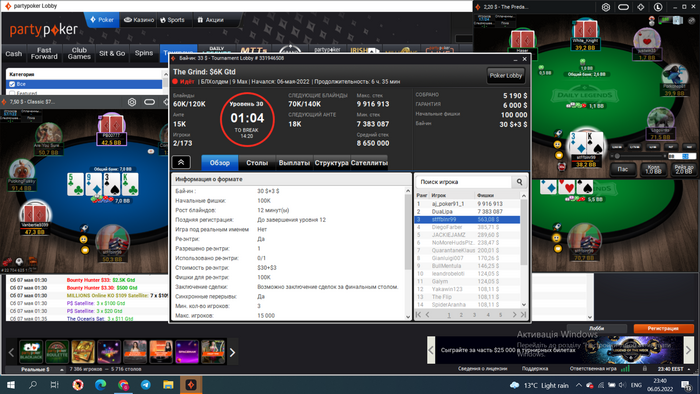Open emoji smiley at Classic $7 table
Viewport: 700px width, 394px height.
pyautogui.click(x=83, y=240)
